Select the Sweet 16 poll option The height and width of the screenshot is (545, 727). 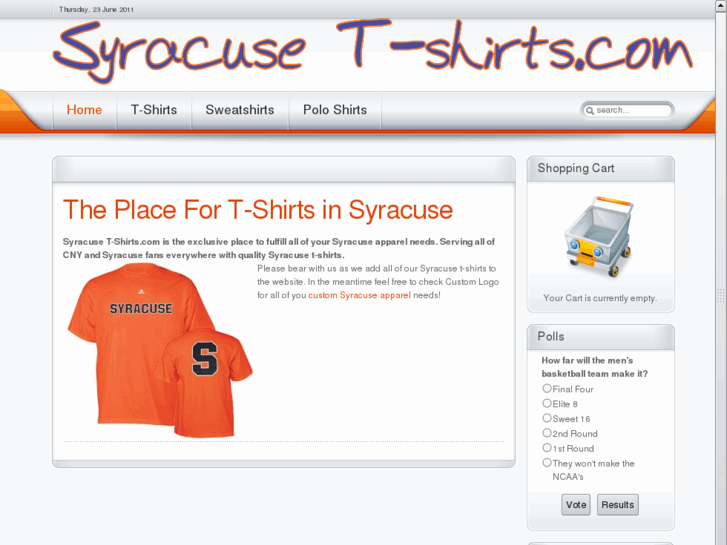(x=547, y=418)
